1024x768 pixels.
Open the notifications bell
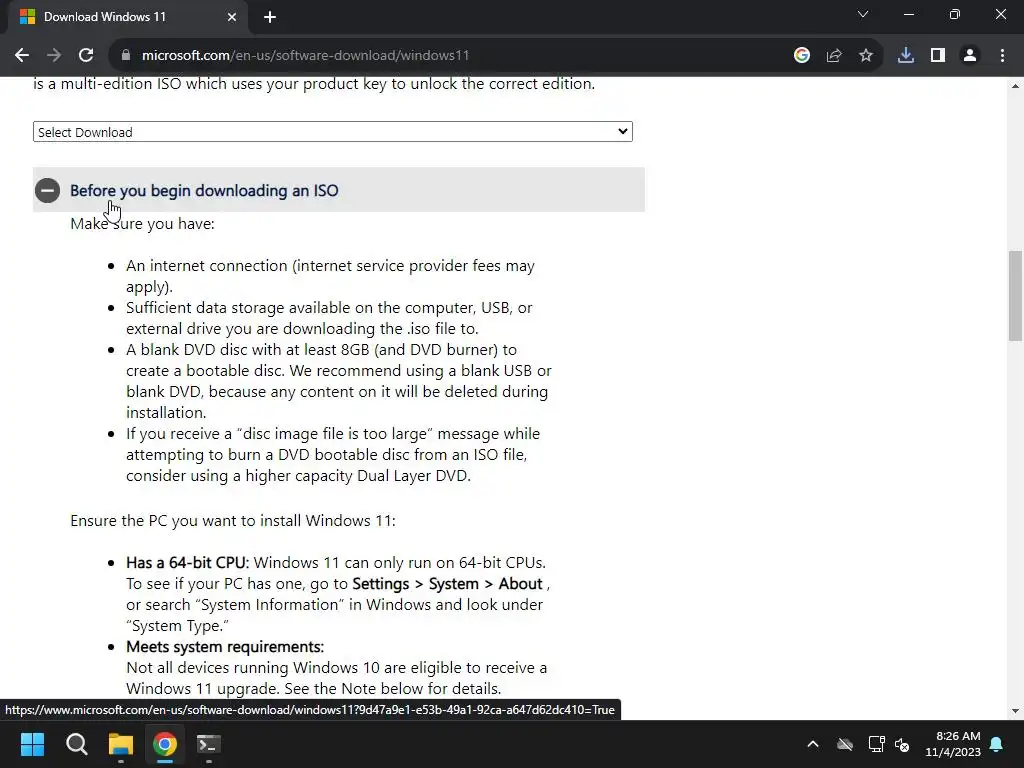coord(997,744)
